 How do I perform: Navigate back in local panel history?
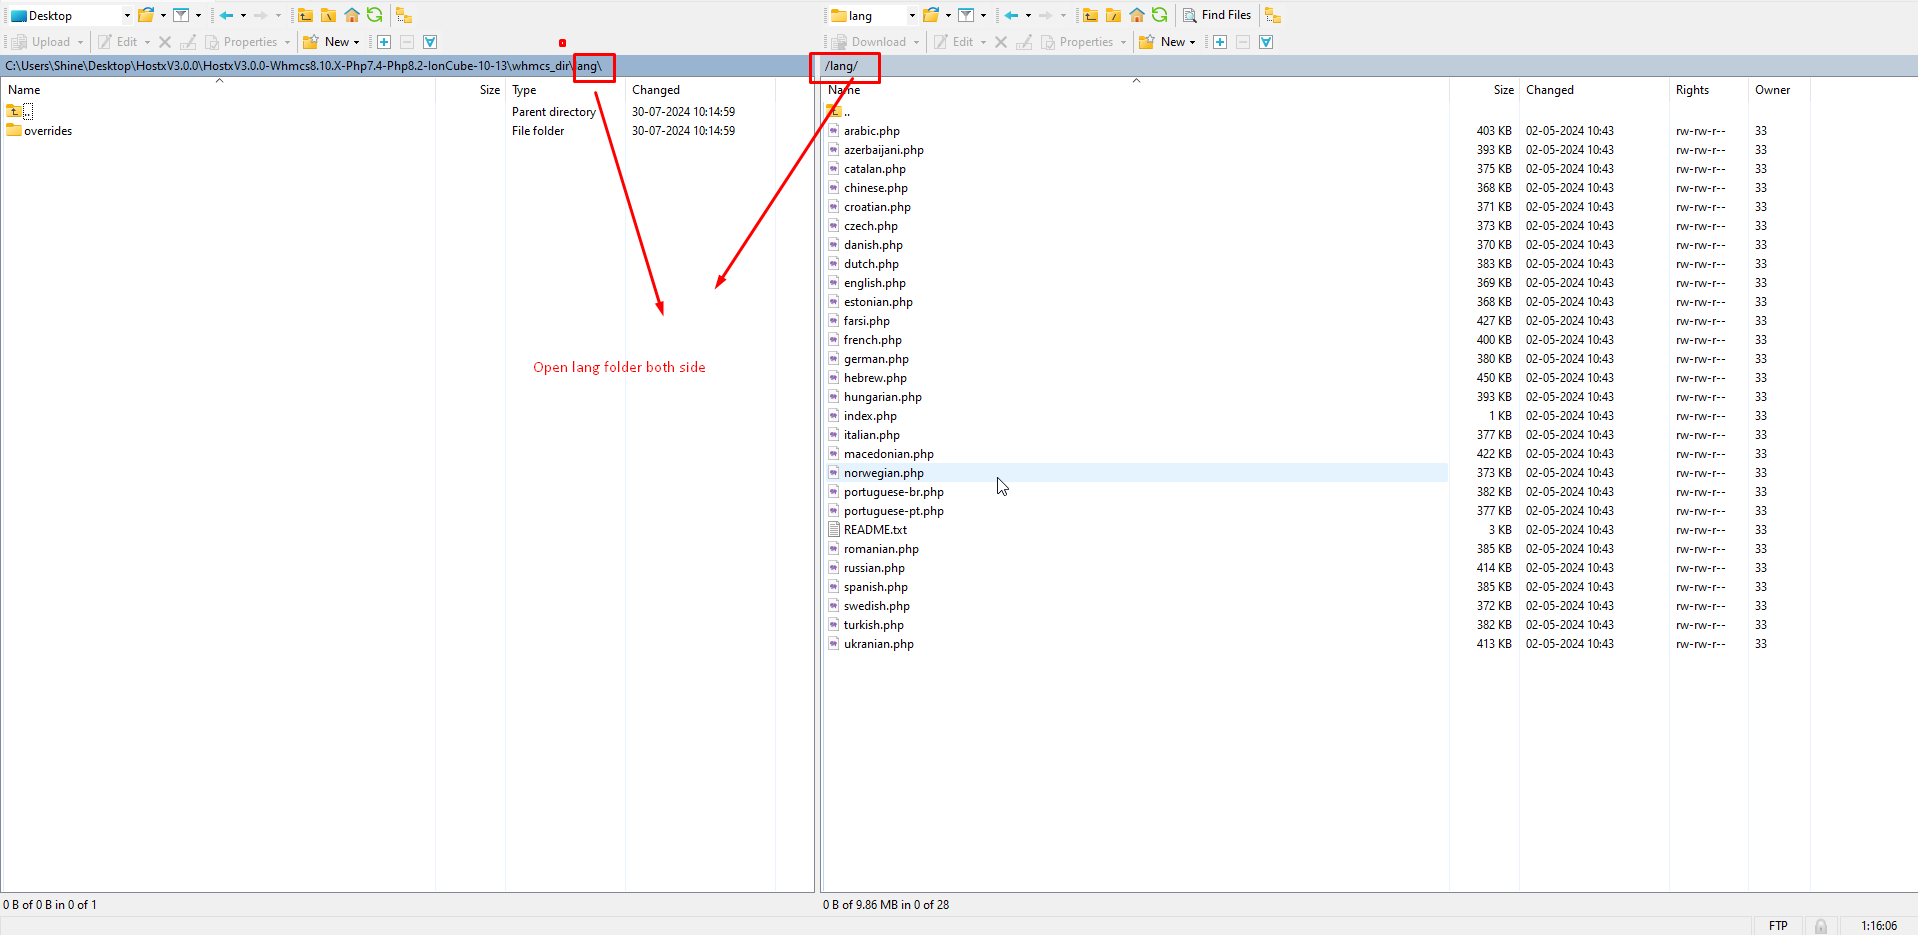coord(227,15)
